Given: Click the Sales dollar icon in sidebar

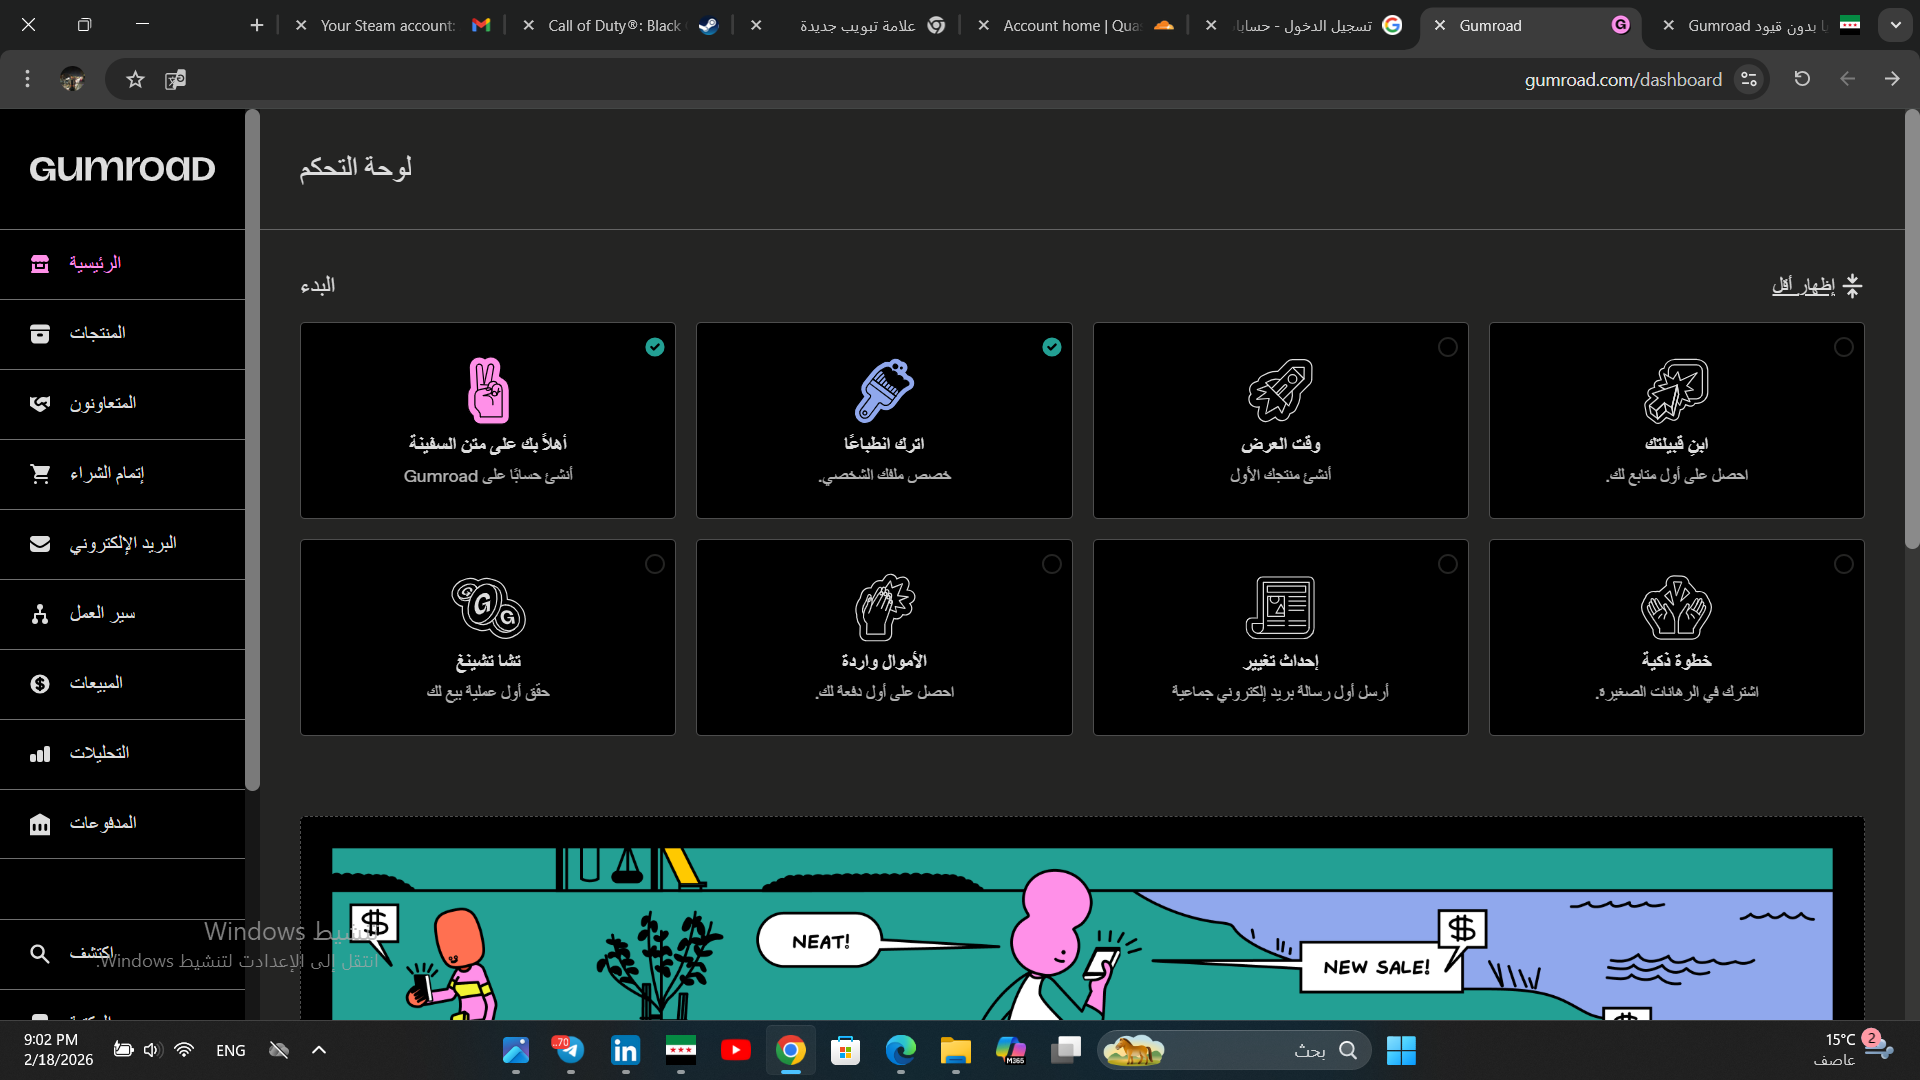Looking at the screenshot, I should click(x=40, y=684).
